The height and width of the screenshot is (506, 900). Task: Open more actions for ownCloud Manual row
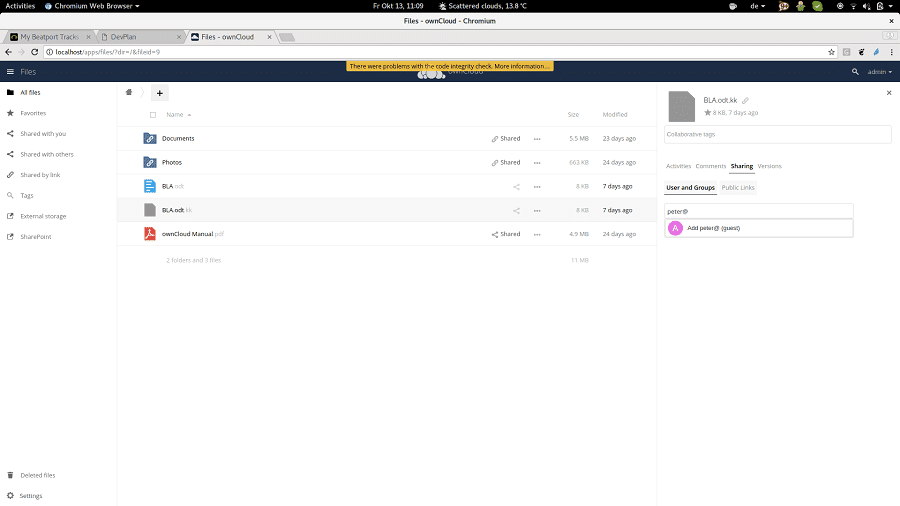click(537, 235)
